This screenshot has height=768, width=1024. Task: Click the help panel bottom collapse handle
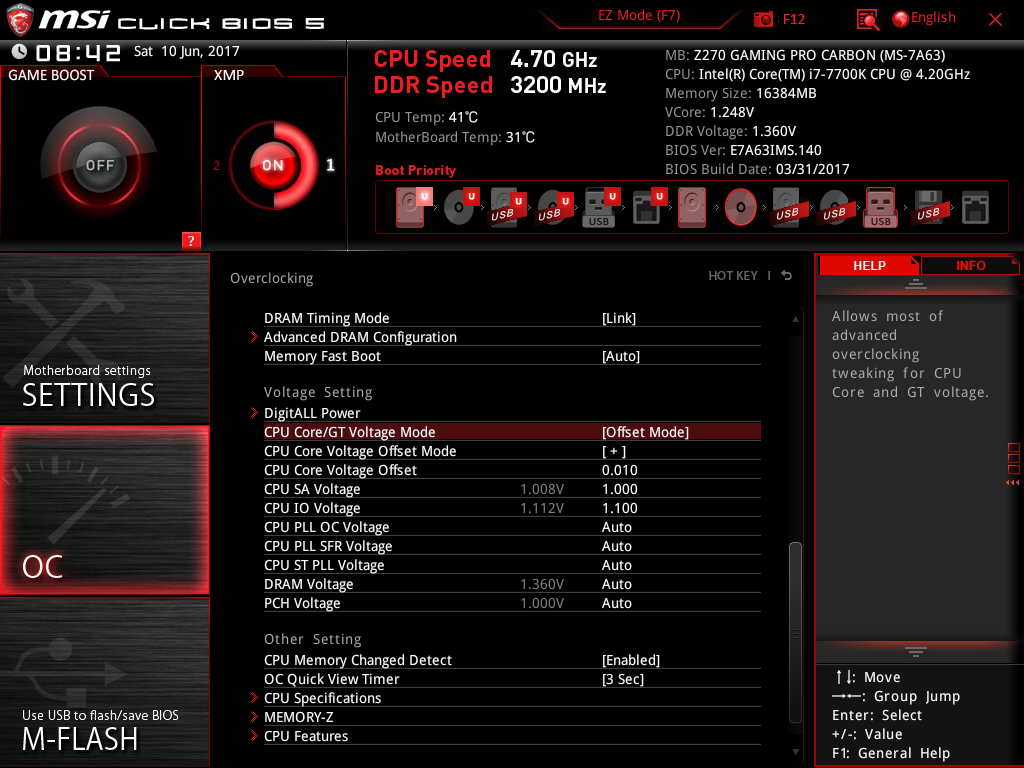pos(916,651)
